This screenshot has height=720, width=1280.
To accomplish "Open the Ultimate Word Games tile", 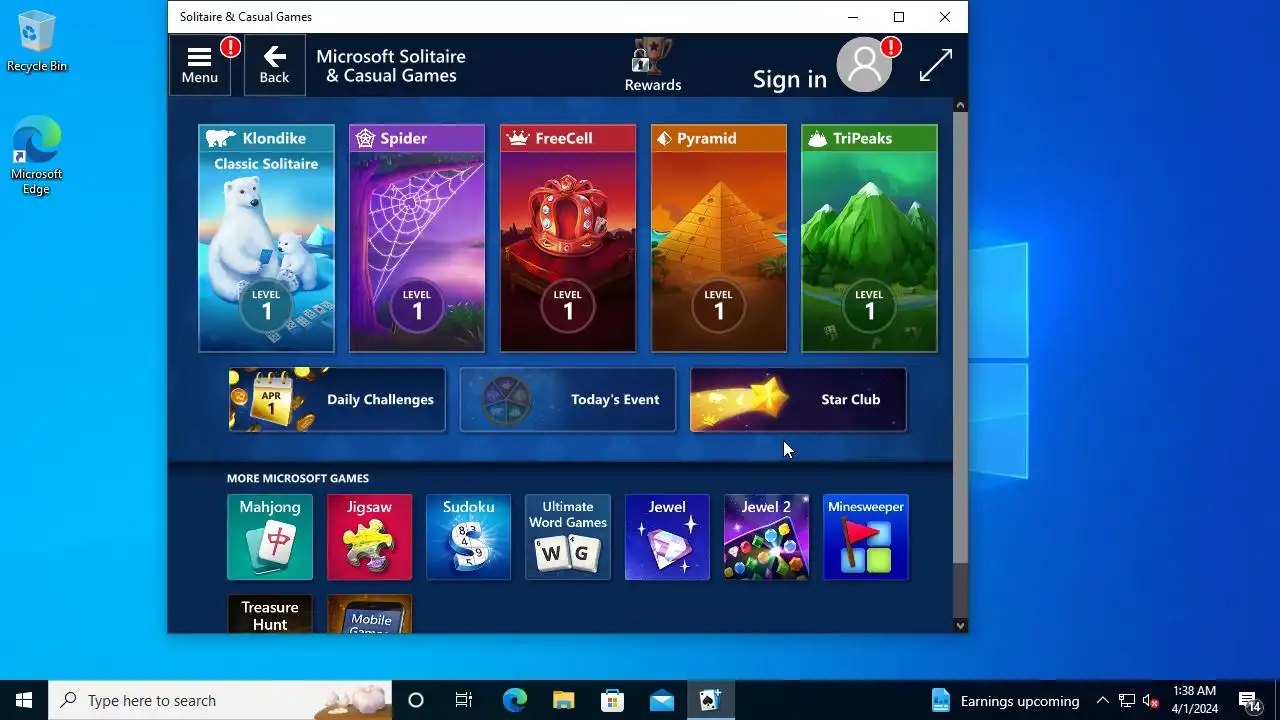I will point(568,537).
